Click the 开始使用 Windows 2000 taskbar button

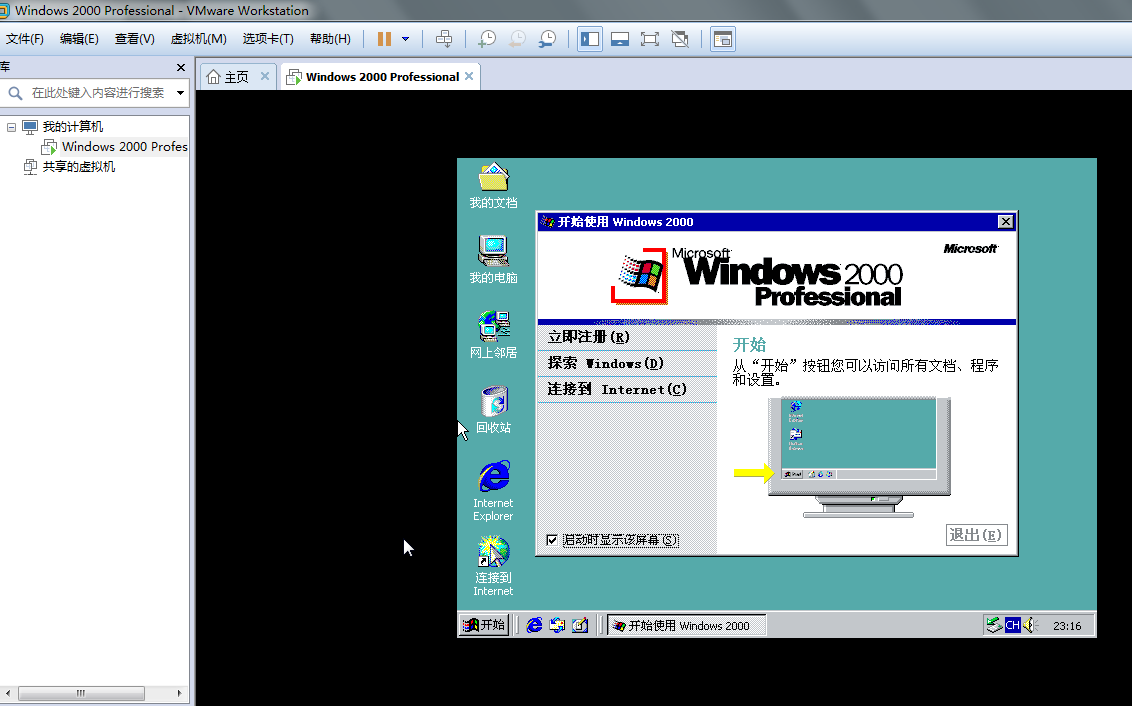pos(687,625)
